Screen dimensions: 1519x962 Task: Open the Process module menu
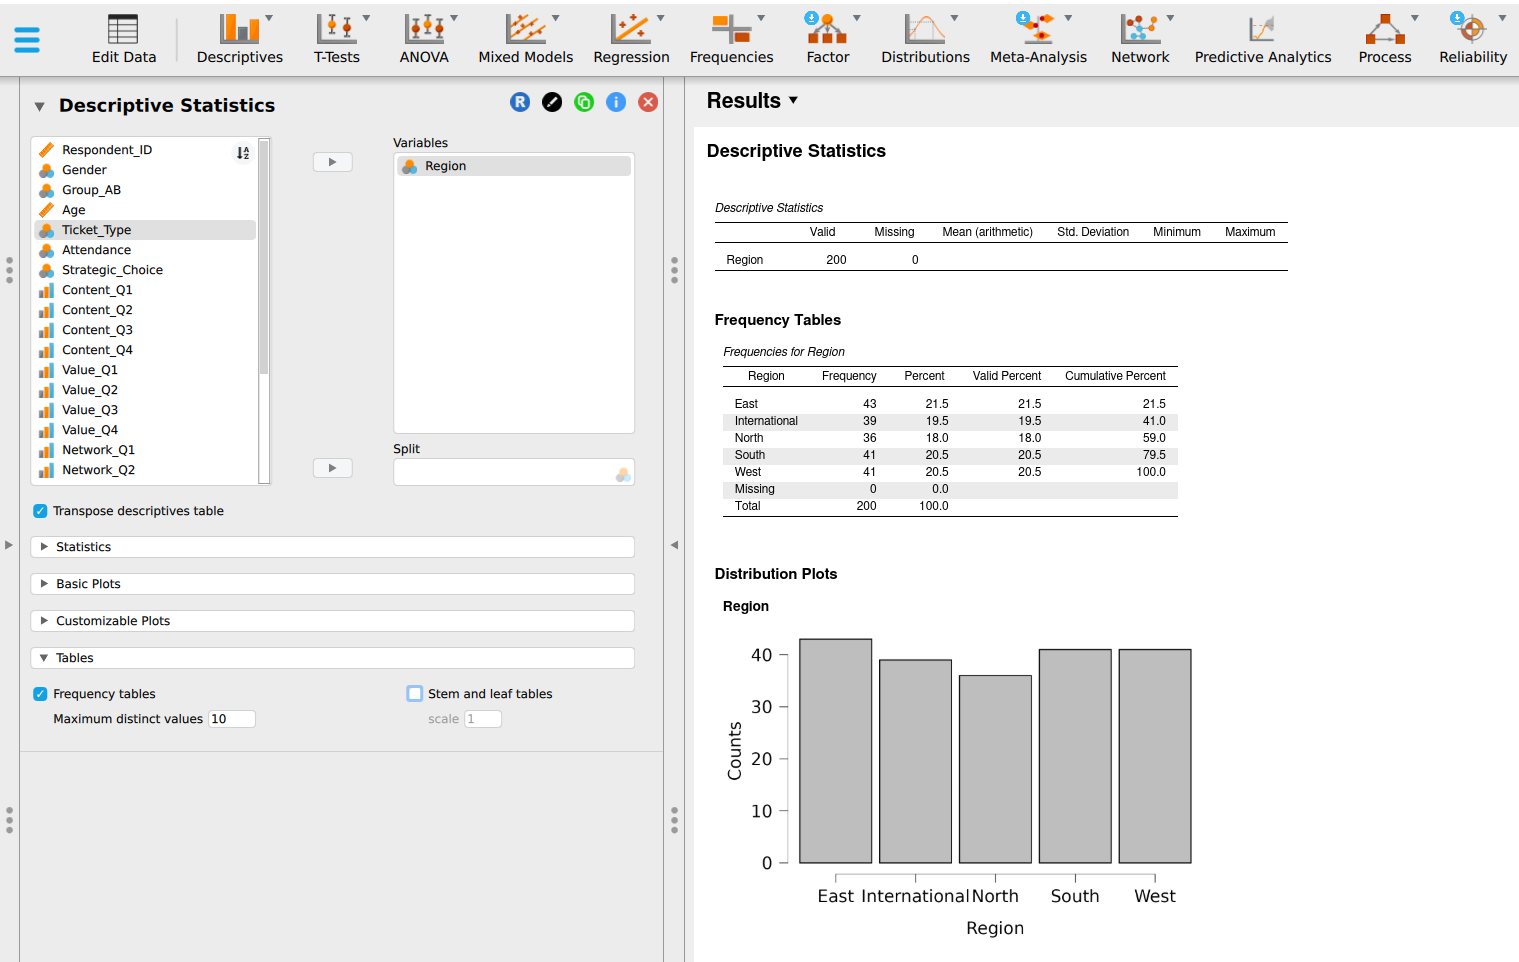click(1385, 40)
